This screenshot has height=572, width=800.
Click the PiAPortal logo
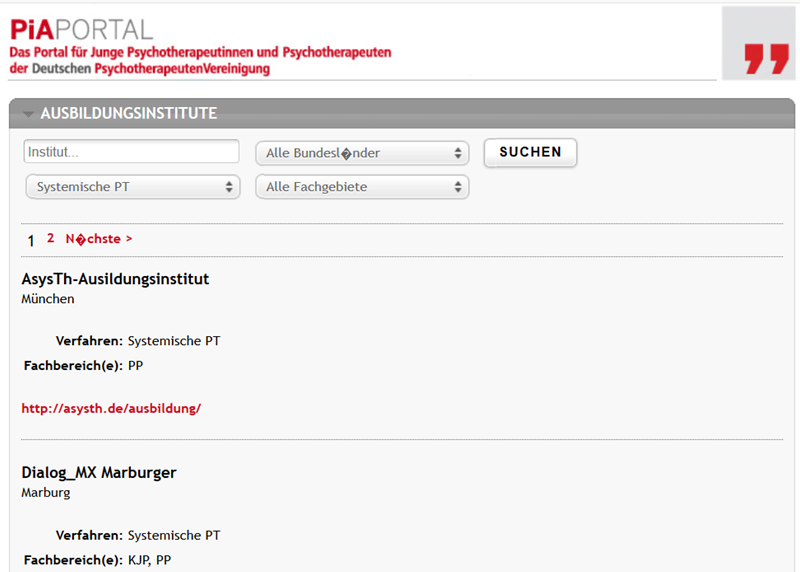pyautogui.click(x=82, y=30)
